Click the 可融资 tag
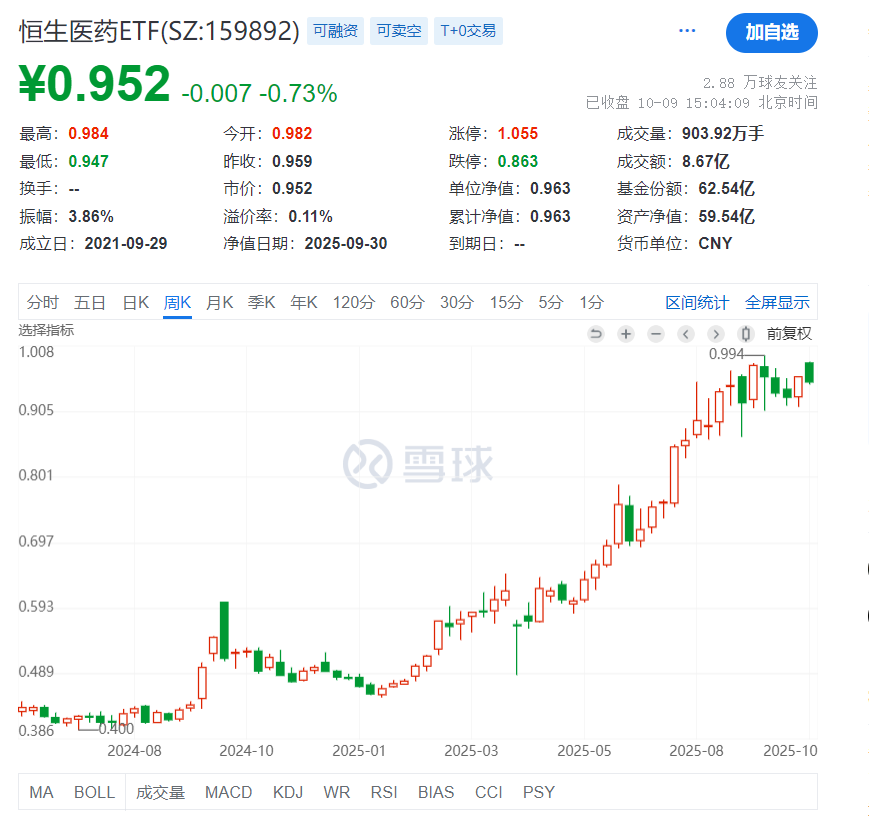Viewport: 869px width, 826px height. click(335, 30)
